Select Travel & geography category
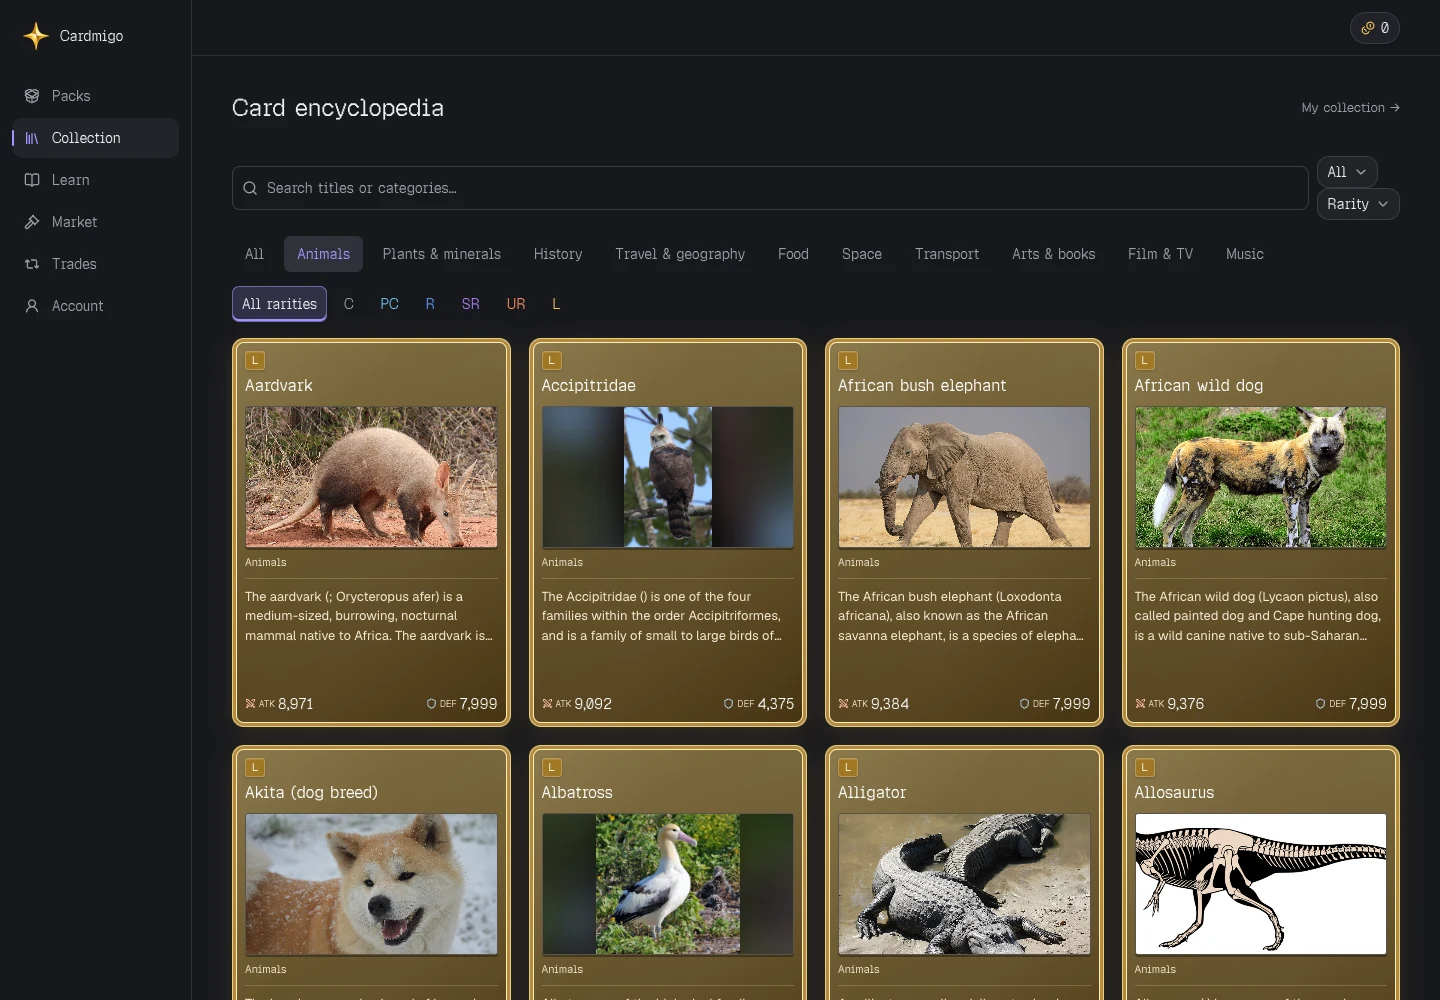1440x1000 pixels. (680, 254)
